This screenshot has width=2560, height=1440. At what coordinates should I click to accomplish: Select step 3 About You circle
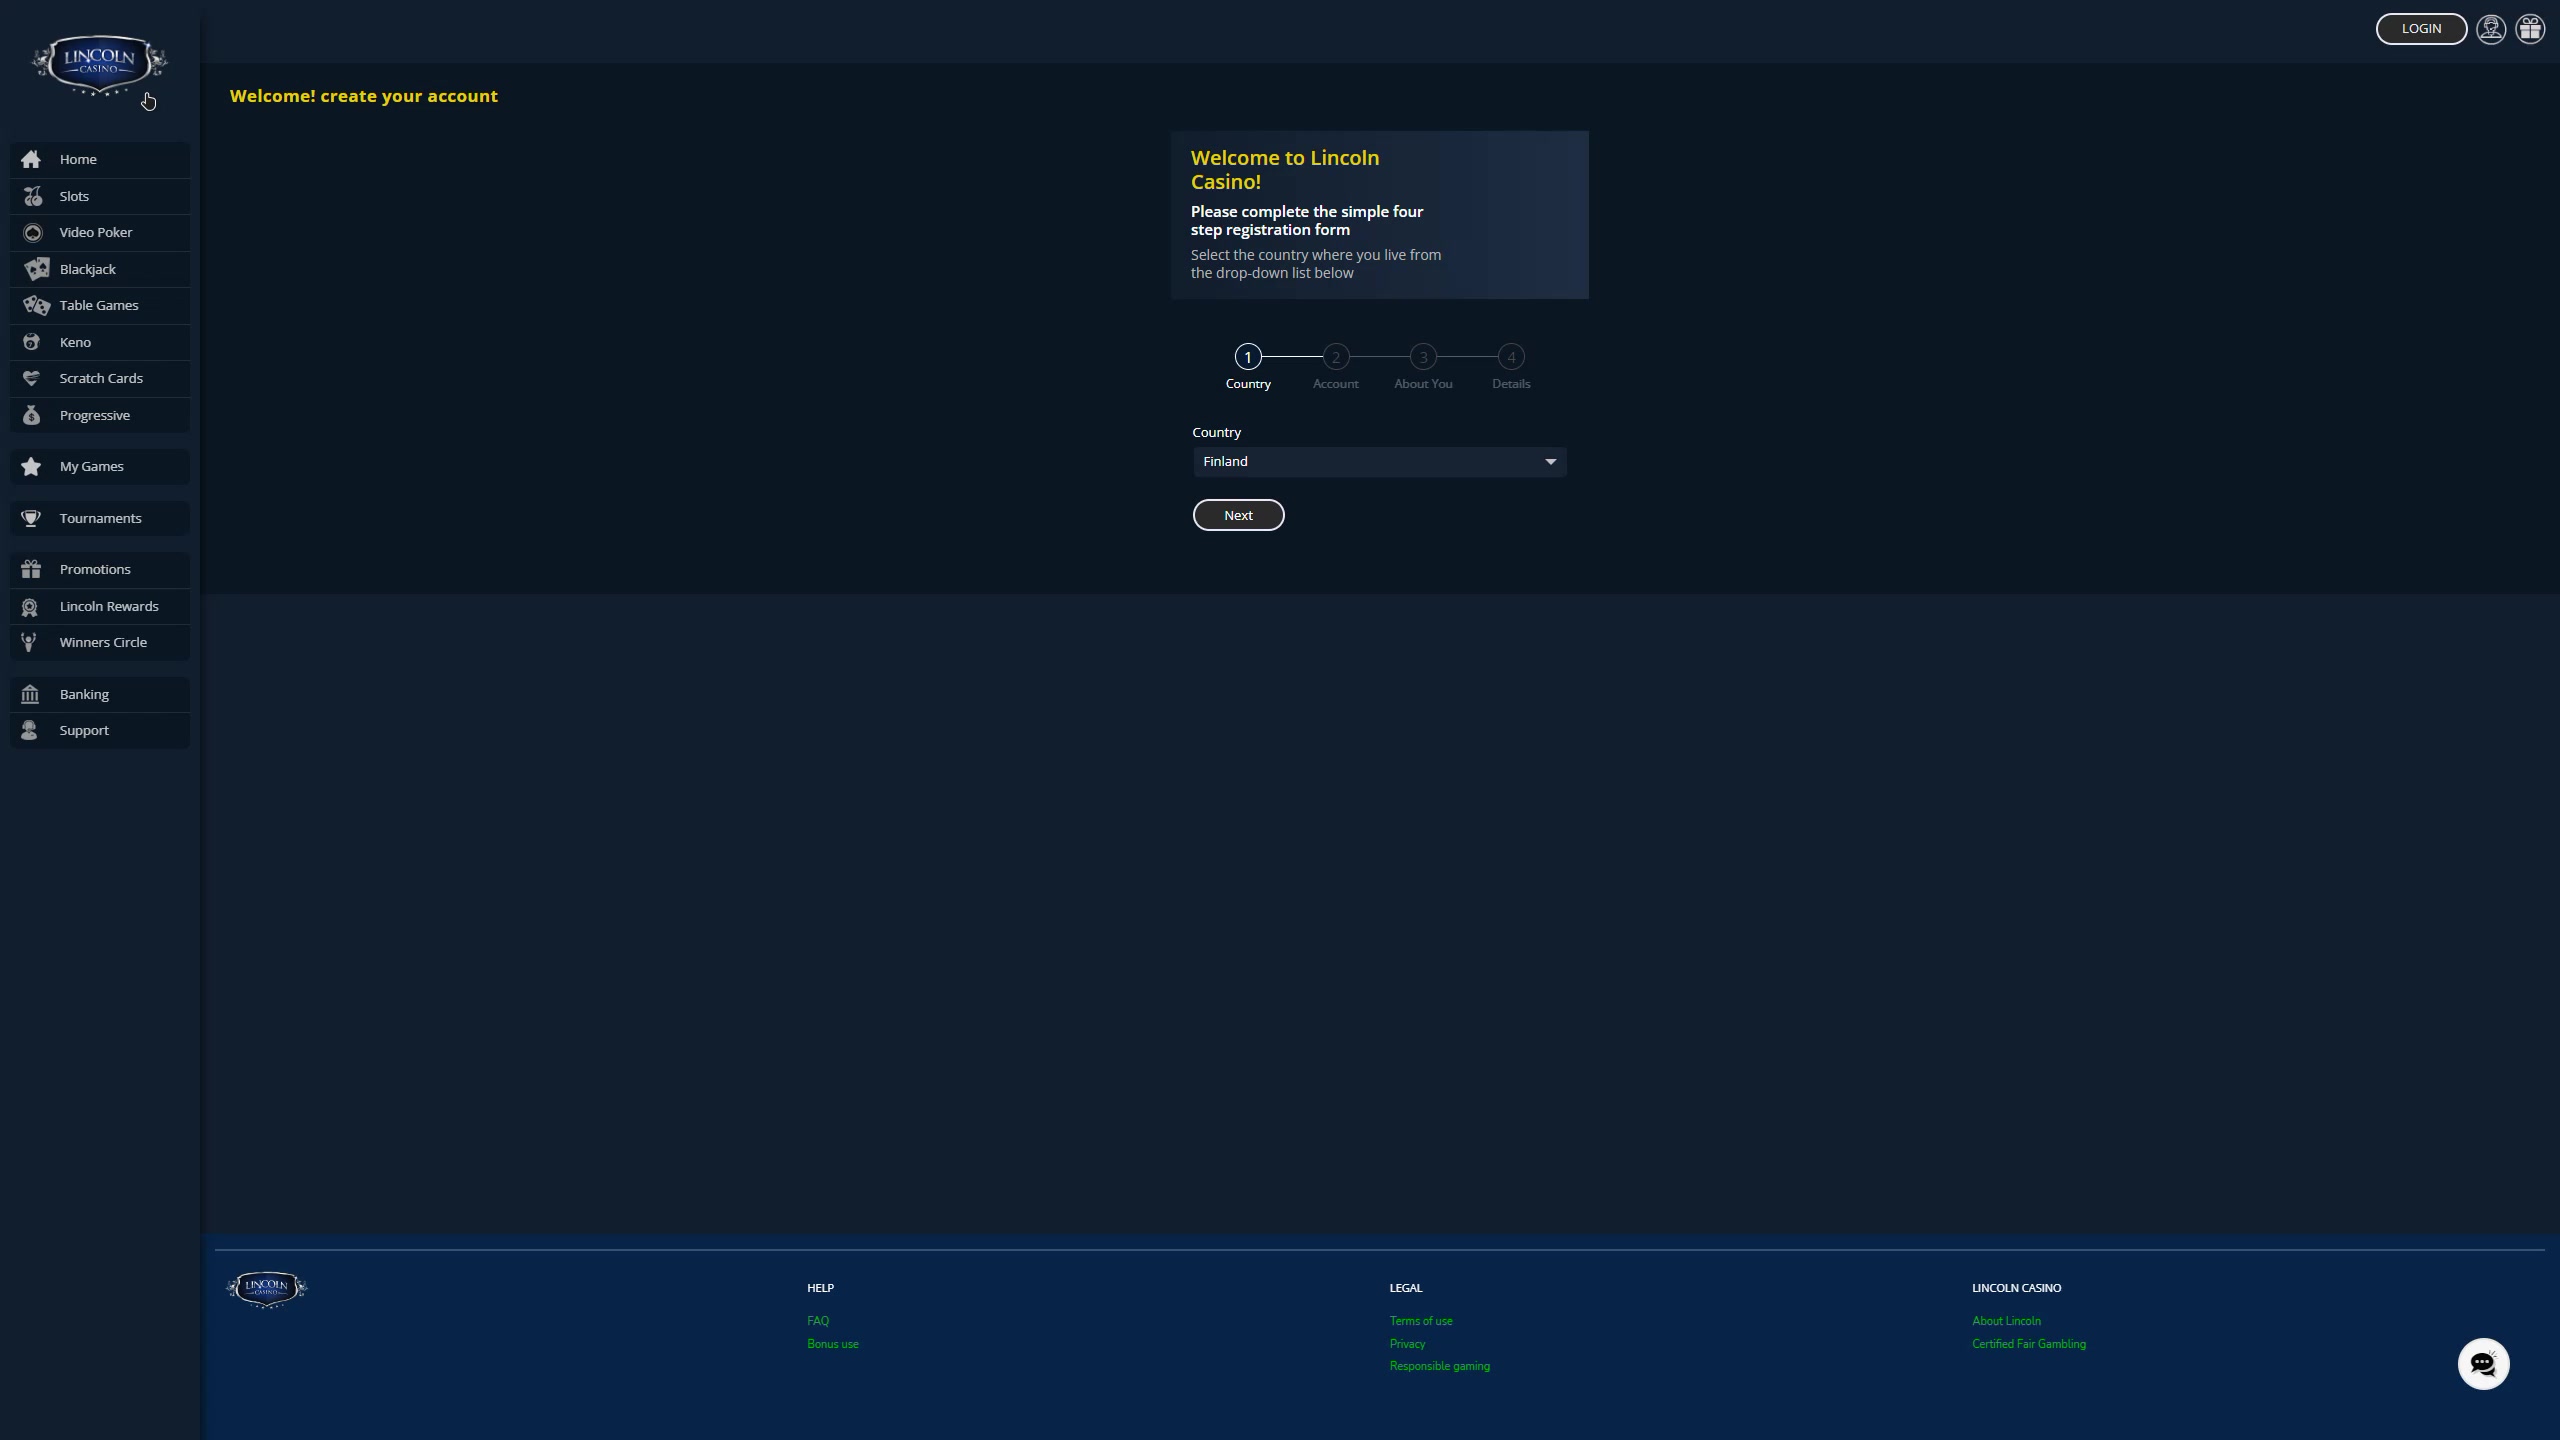(x=1423, y=357)
